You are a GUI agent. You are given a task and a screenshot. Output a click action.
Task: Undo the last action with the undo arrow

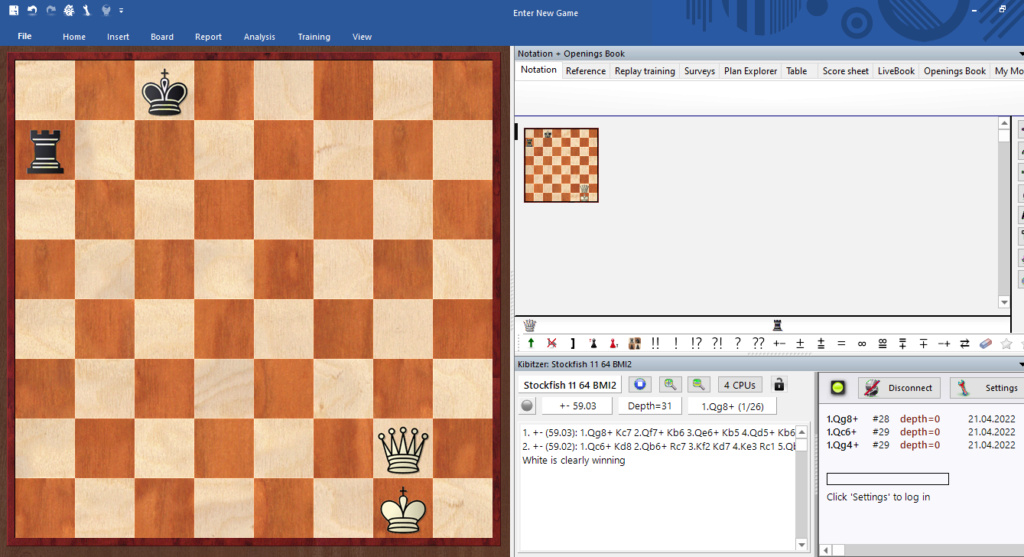tap(32, 10)
